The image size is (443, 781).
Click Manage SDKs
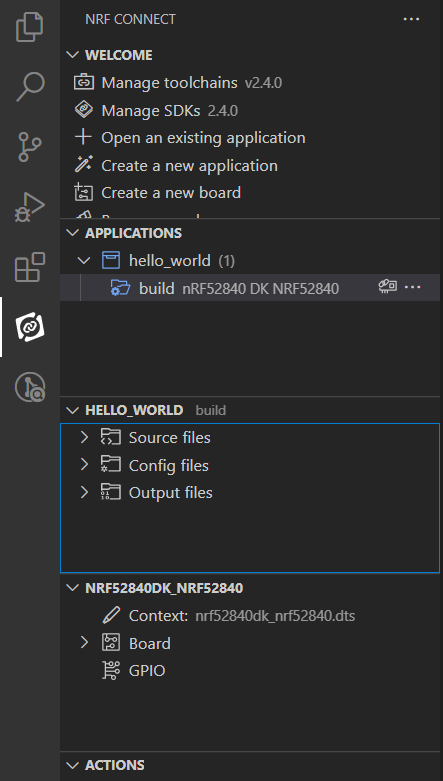click(150, 110)
